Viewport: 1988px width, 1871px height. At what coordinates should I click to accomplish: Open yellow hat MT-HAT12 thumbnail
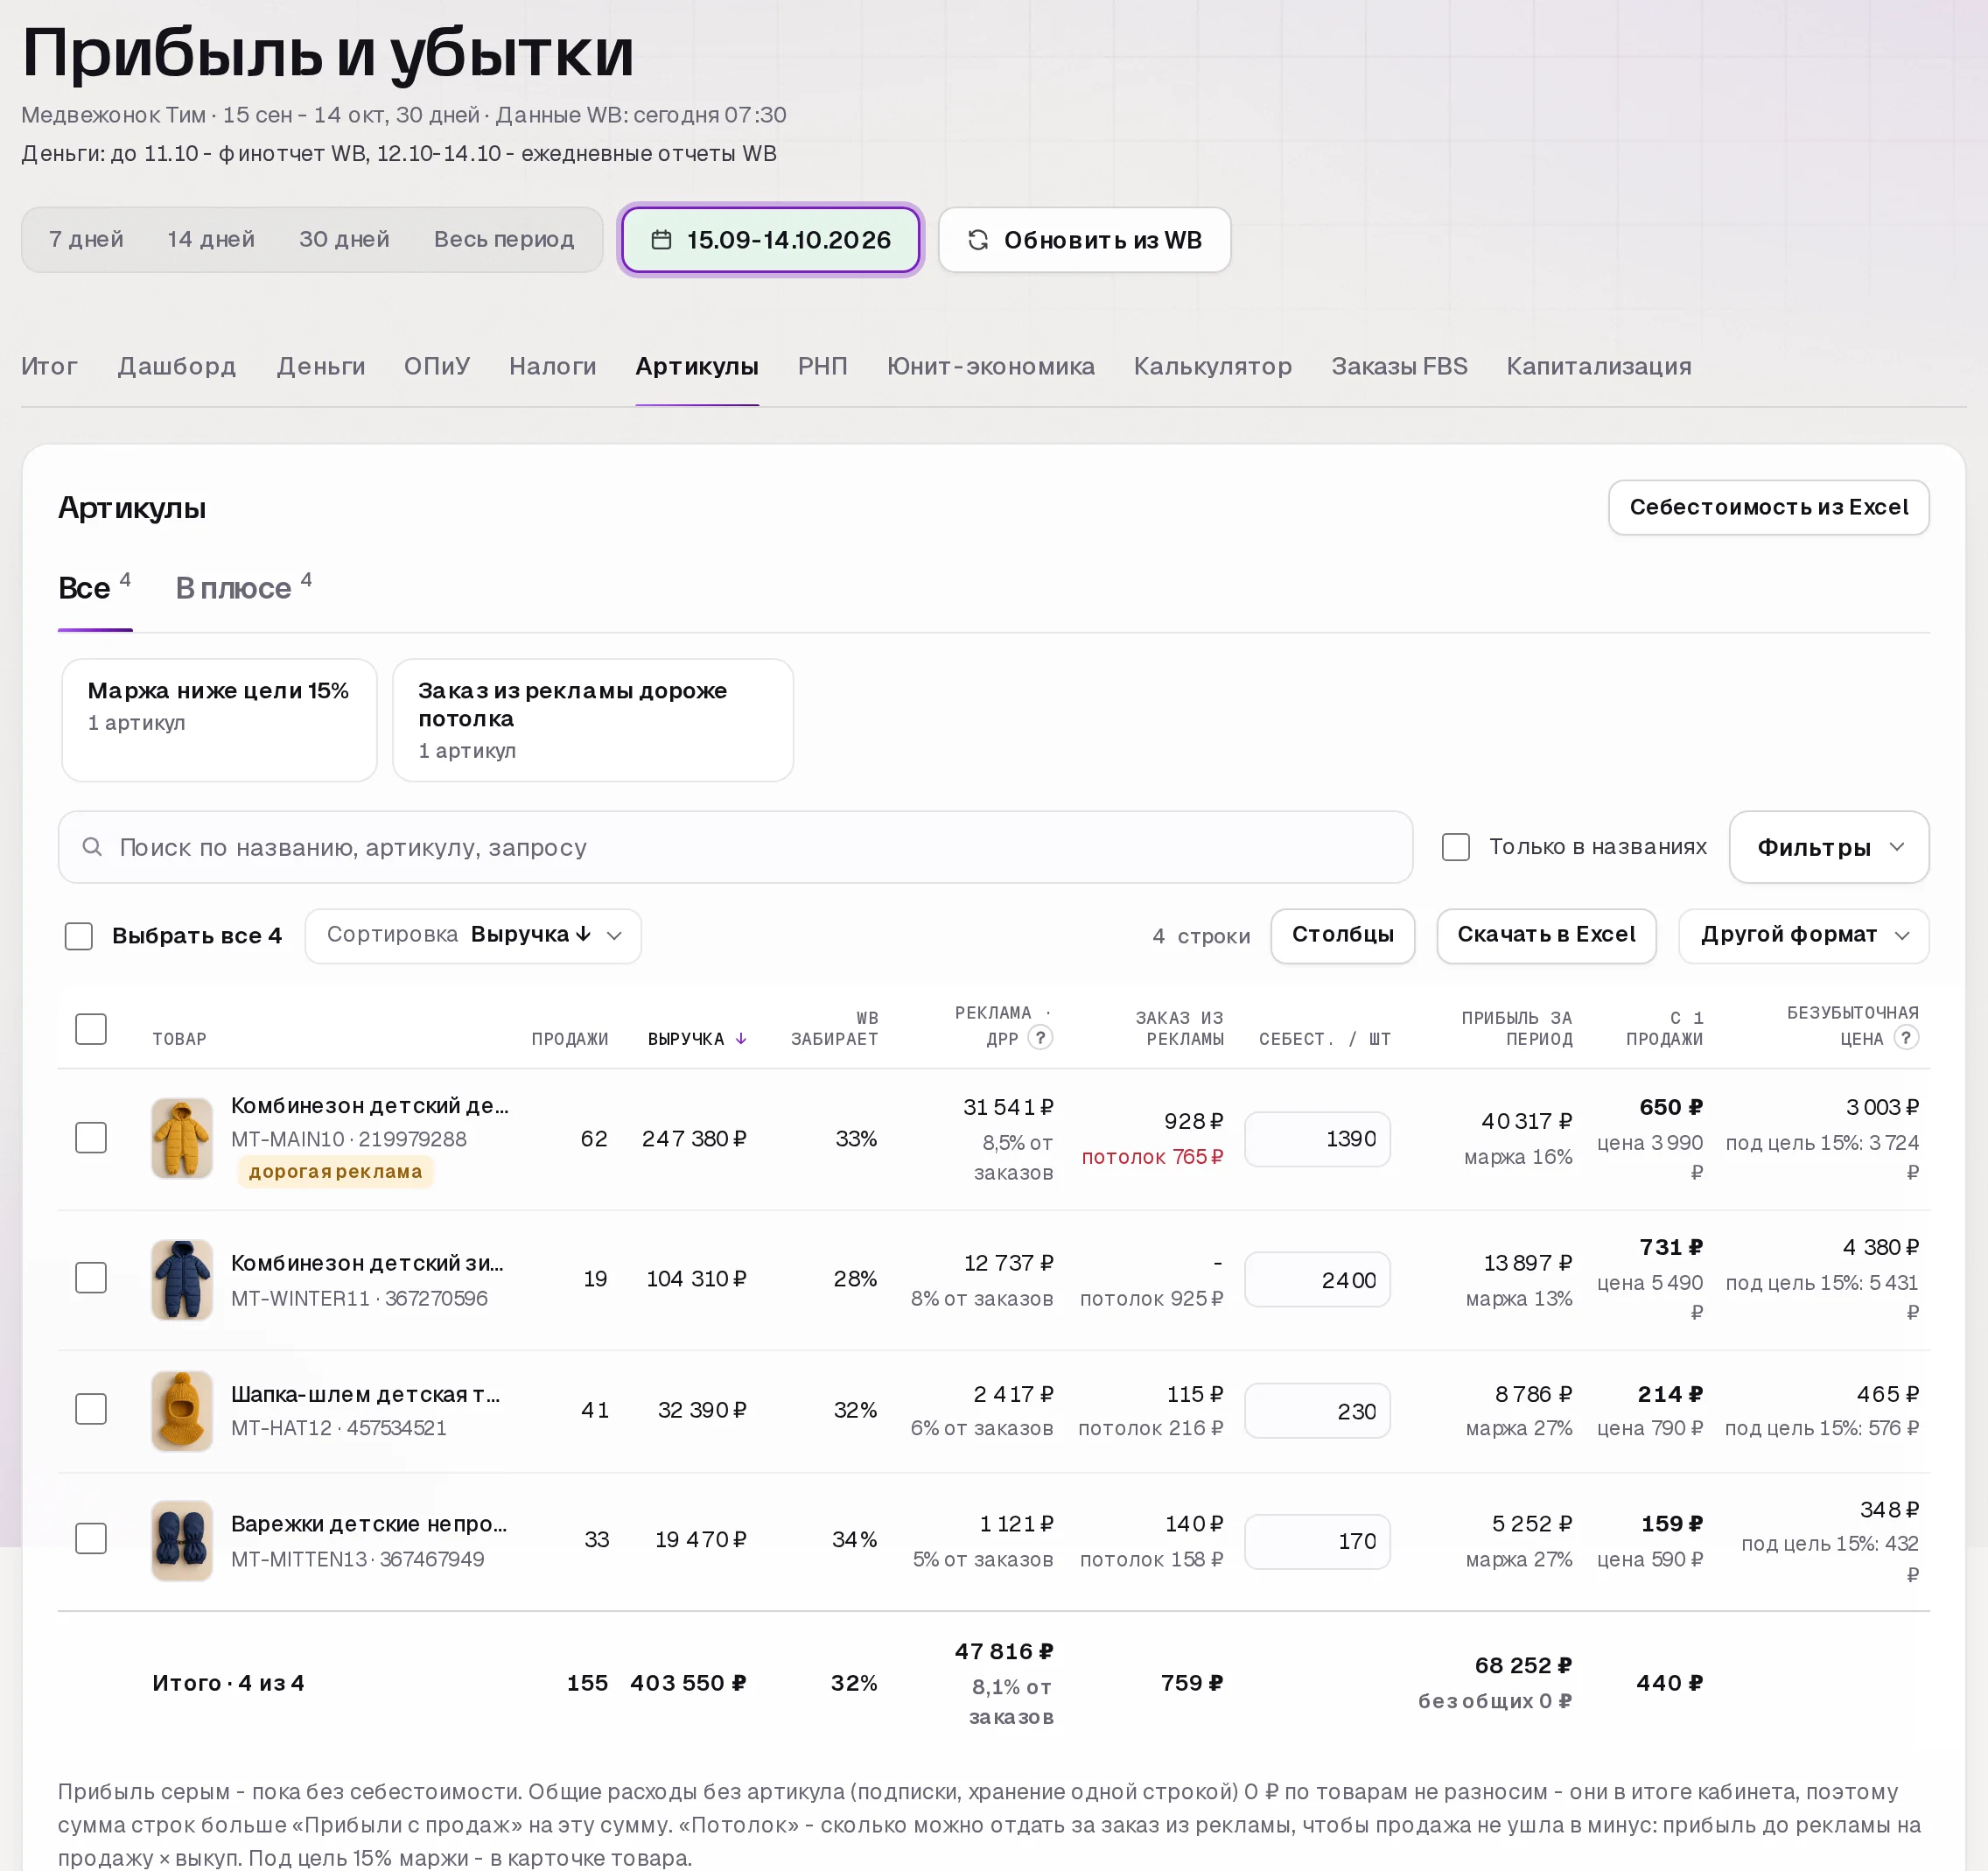pyautogui.click(x=182, y=1410)
